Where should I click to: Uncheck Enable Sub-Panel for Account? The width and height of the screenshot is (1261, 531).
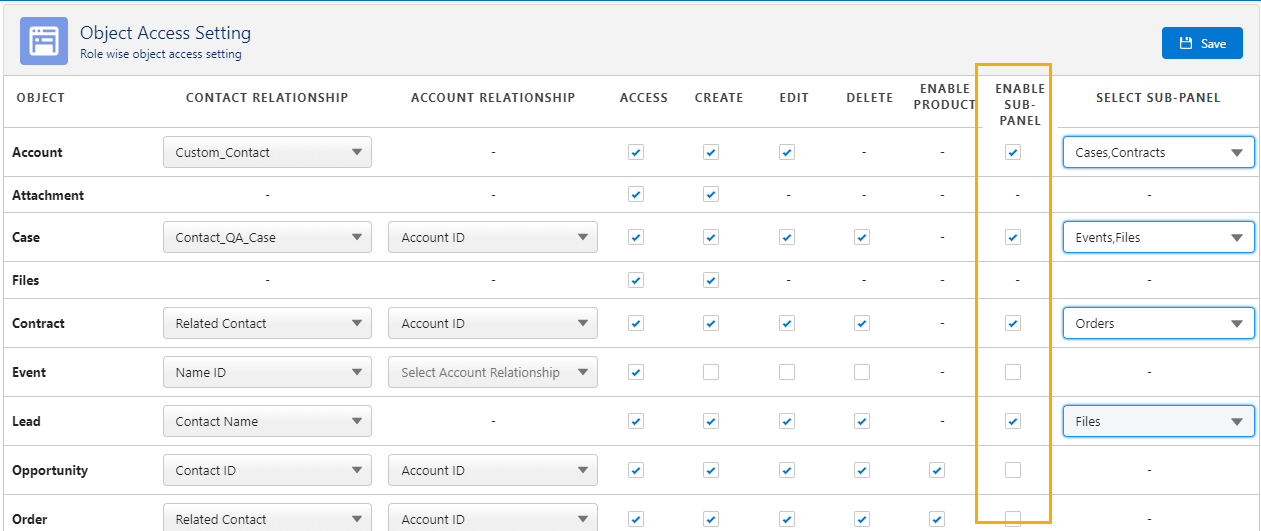pos(1013,152)
